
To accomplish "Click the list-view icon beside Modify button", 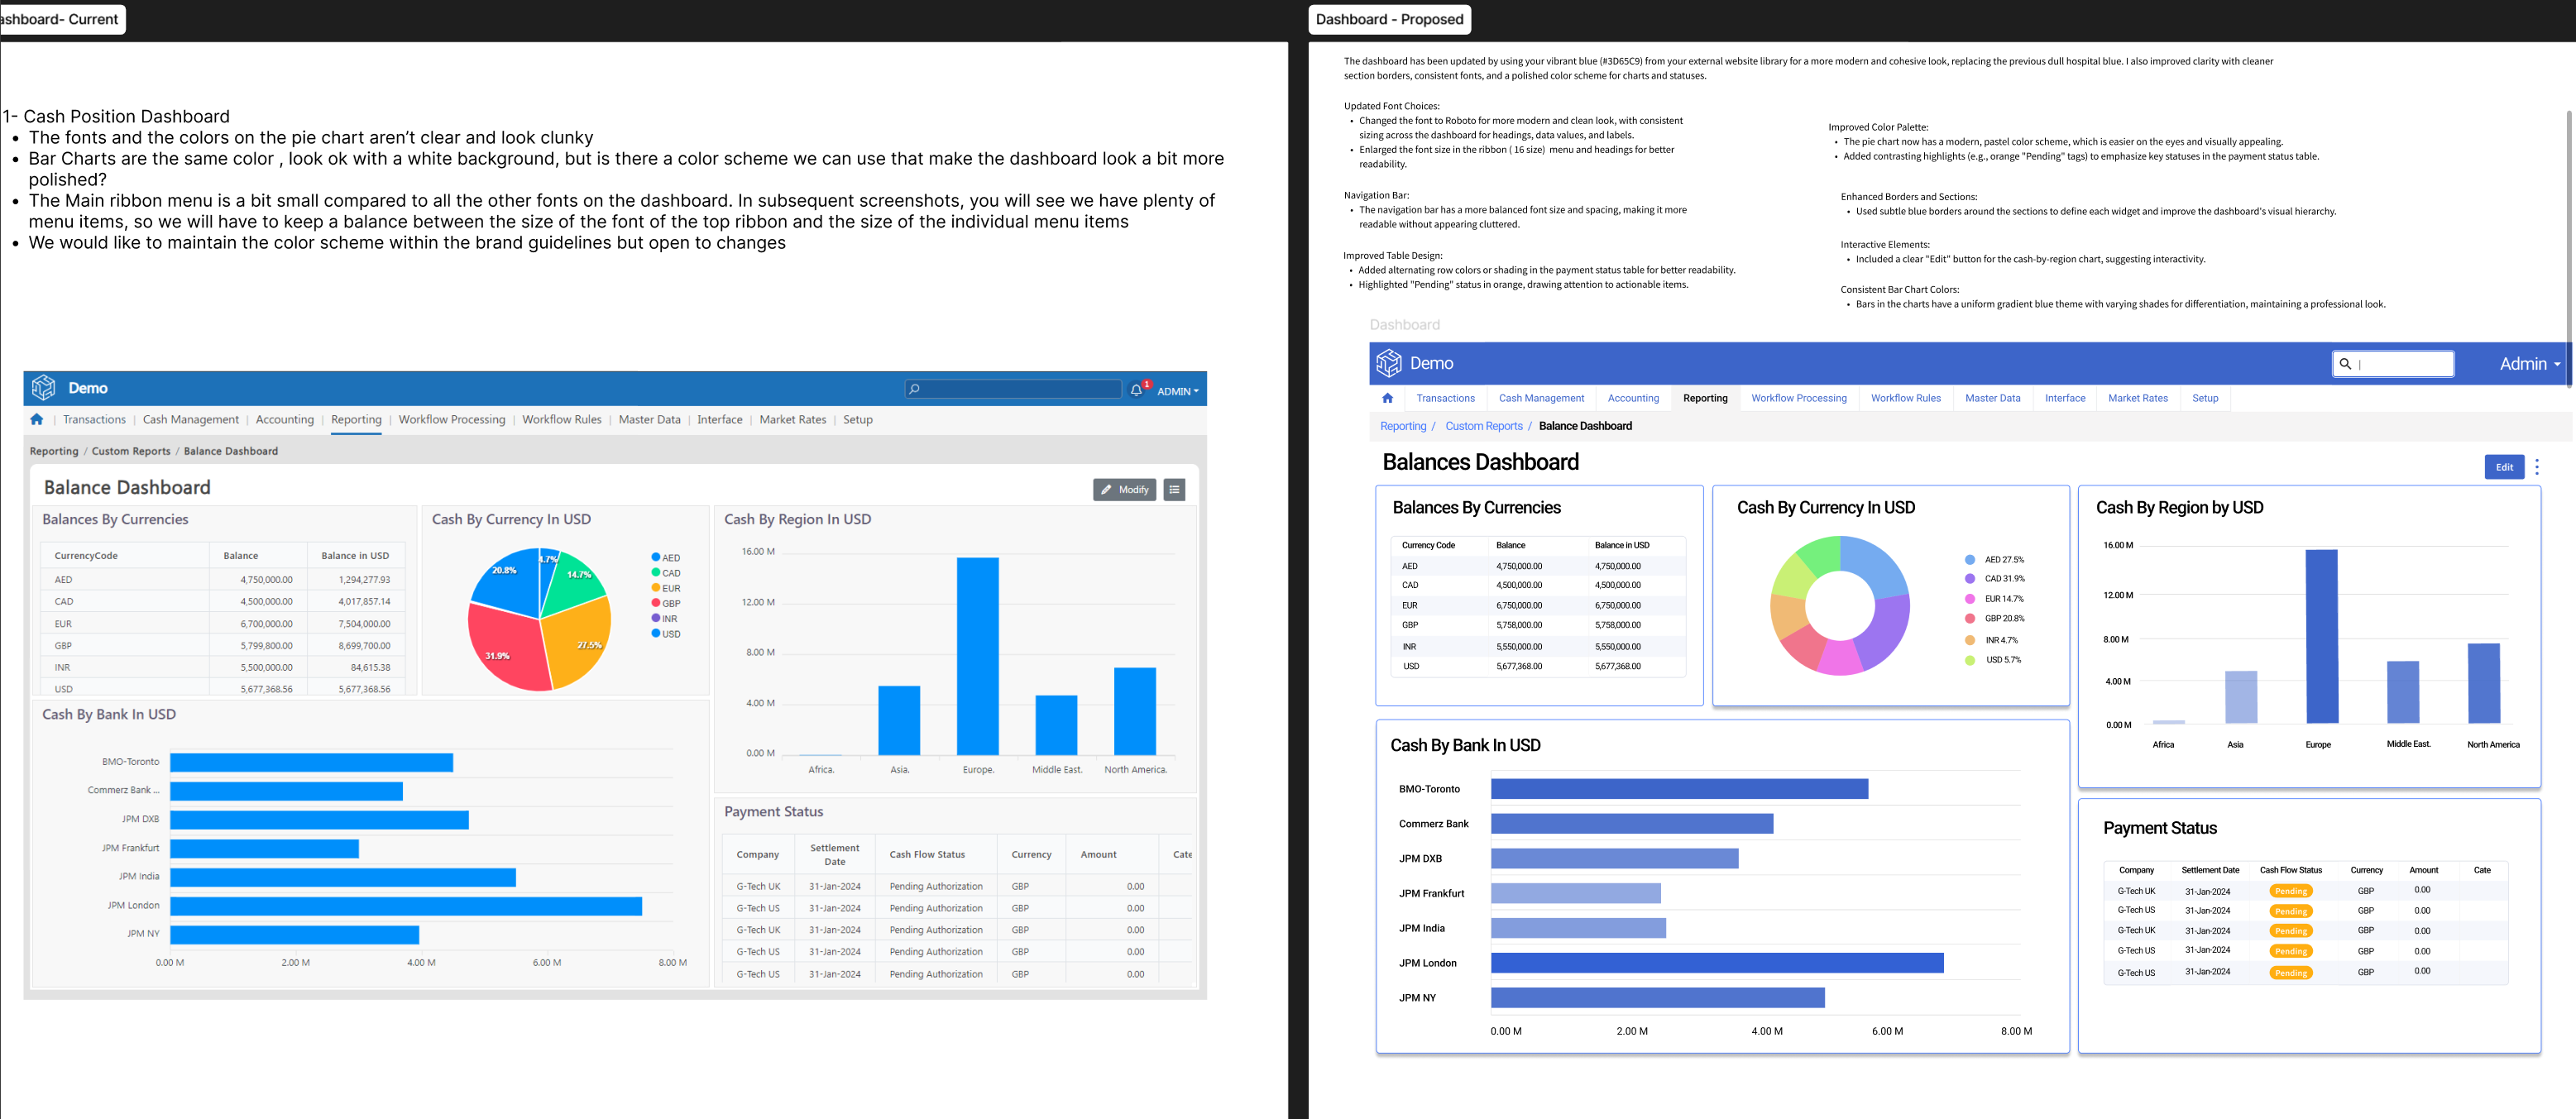I will coord(1174,489).
